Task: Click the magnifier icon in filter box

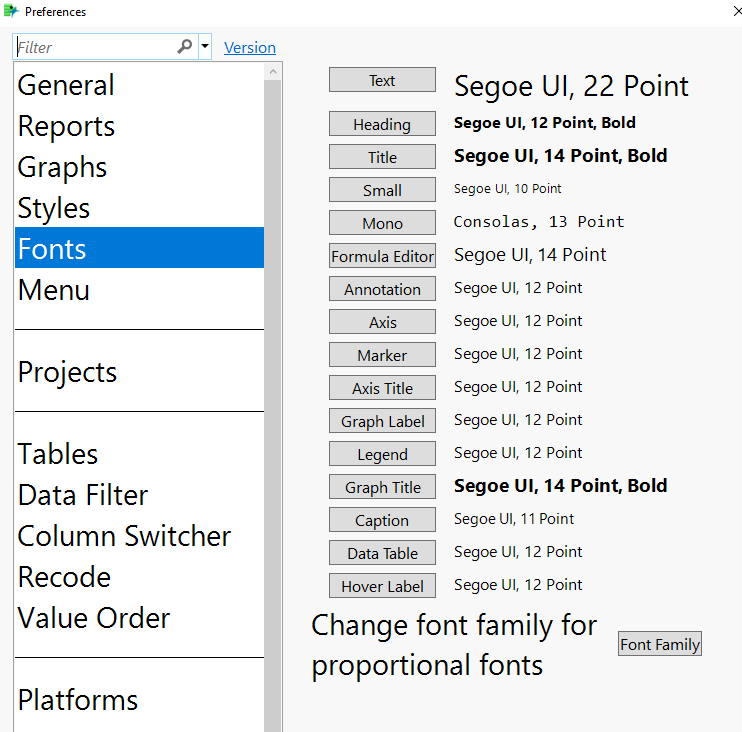Action: tap(185, 46)
